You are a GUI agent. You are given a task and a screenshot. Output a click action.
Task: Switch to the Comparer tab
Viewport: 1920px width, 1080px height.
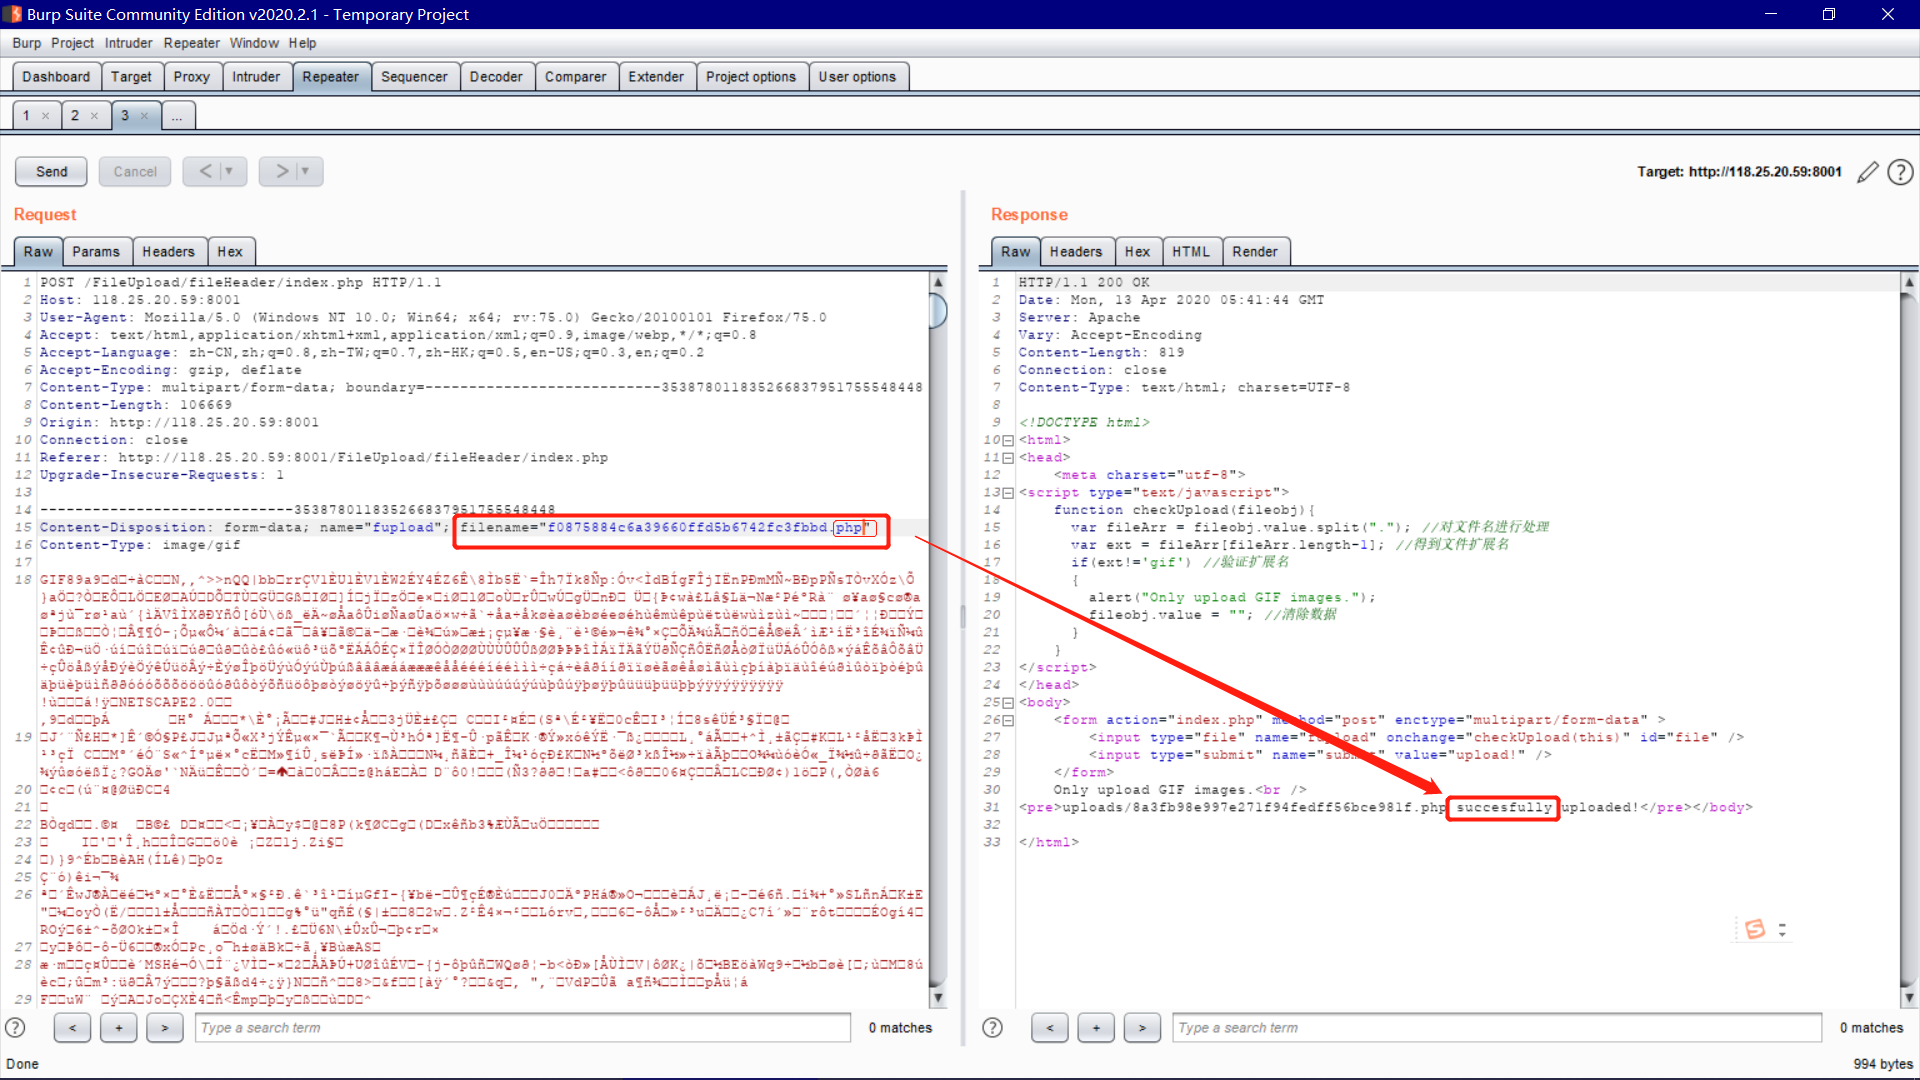pyautogui.click(x=575, y=77)
